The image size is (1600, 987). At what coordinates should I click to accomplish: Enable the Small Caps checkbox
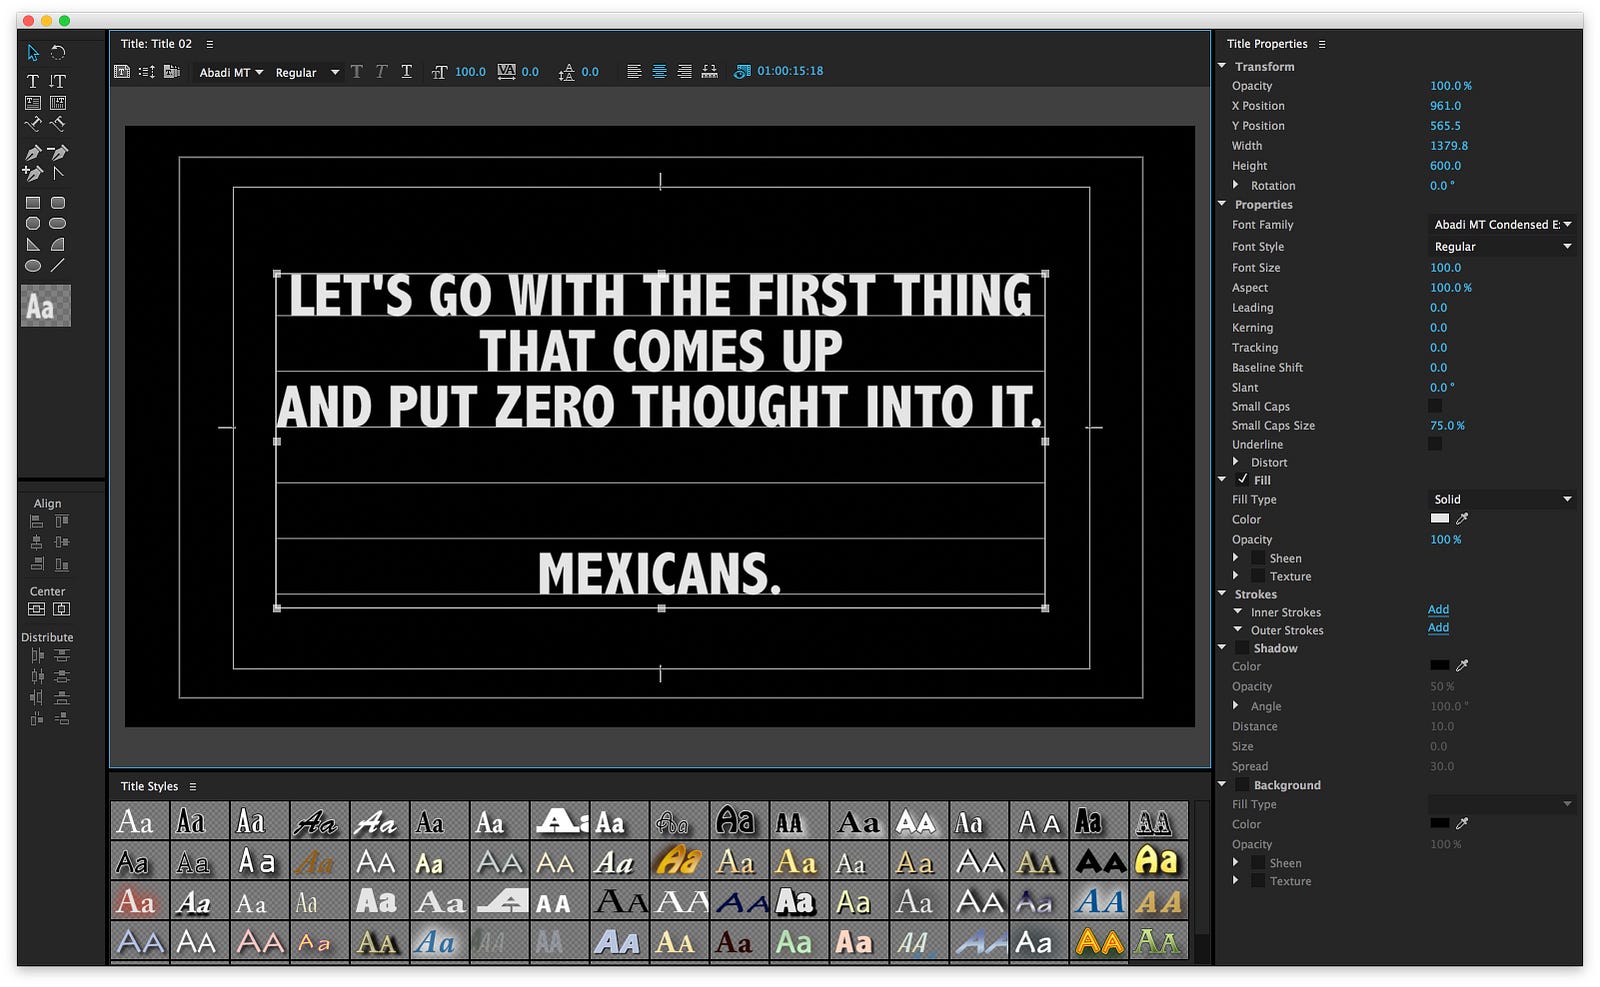pyautogui.click(x=1435, y=406)
